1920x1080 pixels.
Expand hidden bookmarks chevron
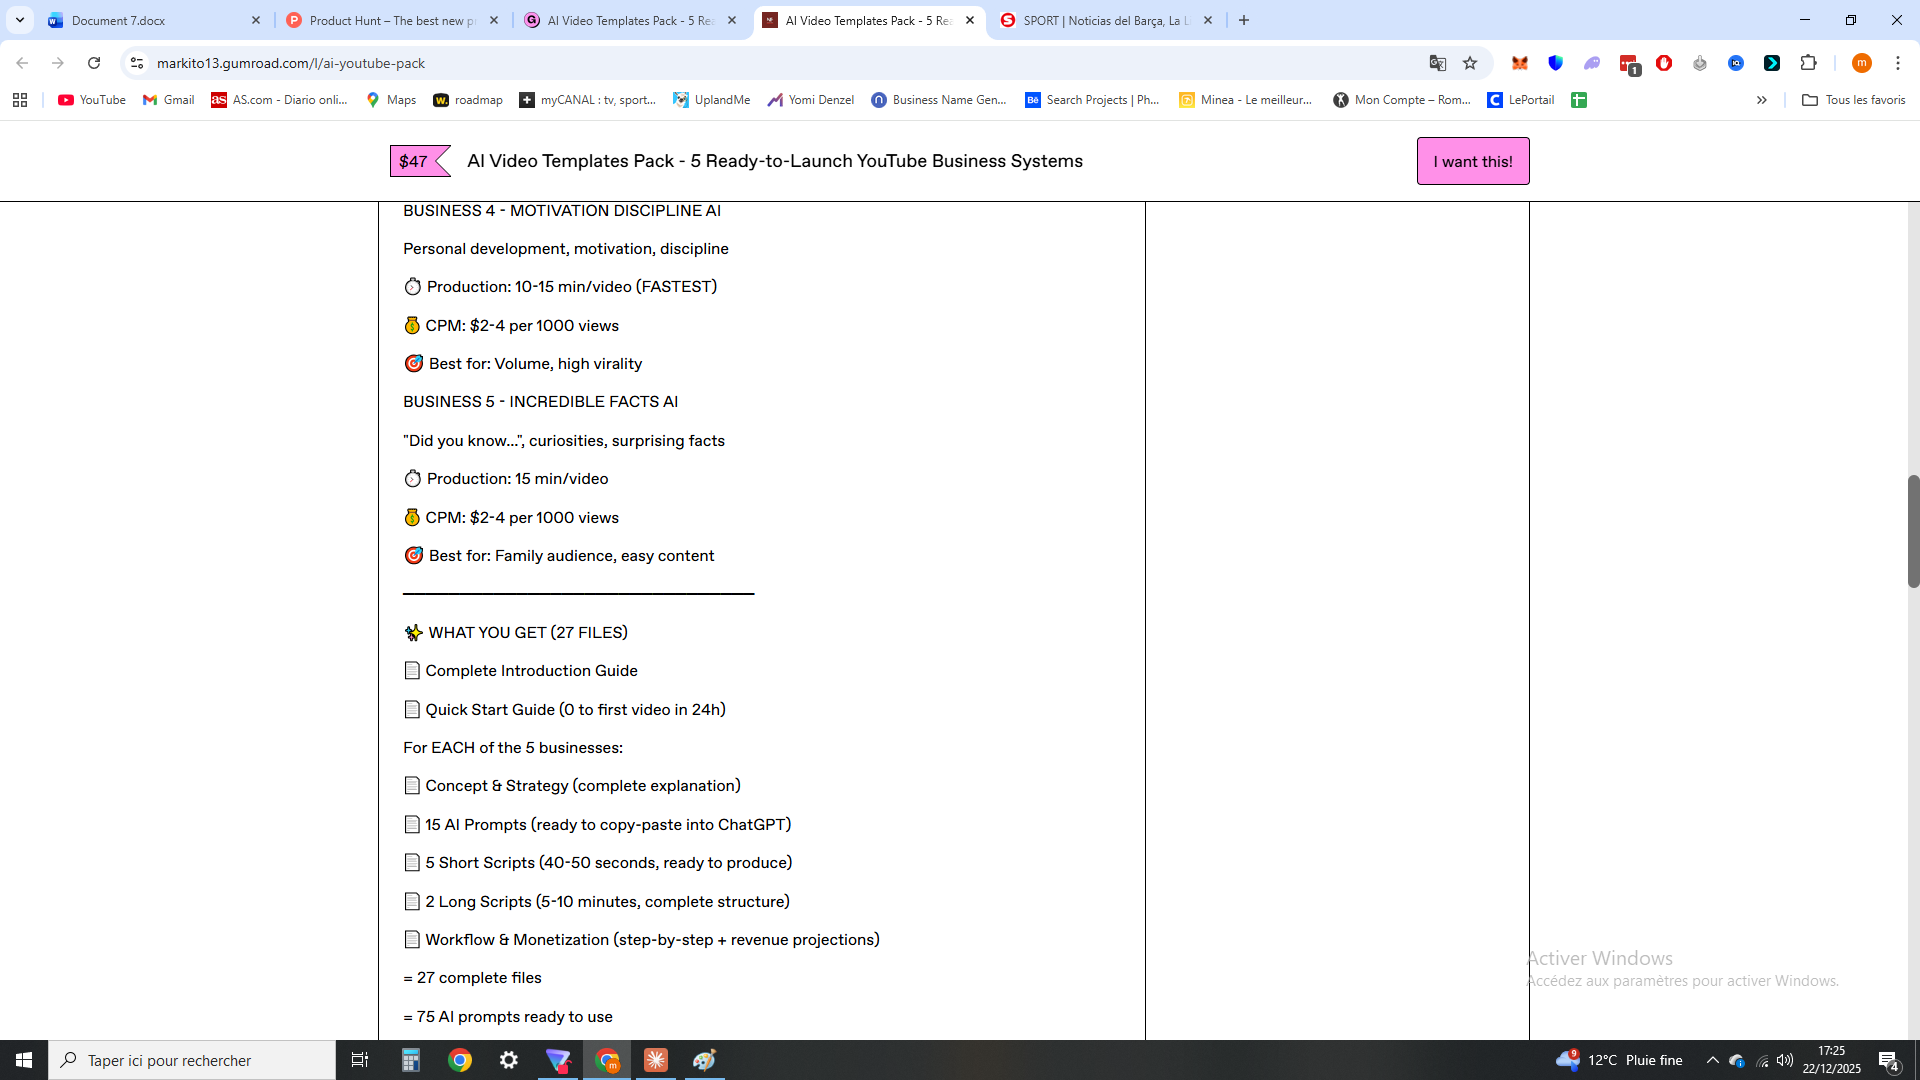pyautogui.click(x=1762, y=100)
